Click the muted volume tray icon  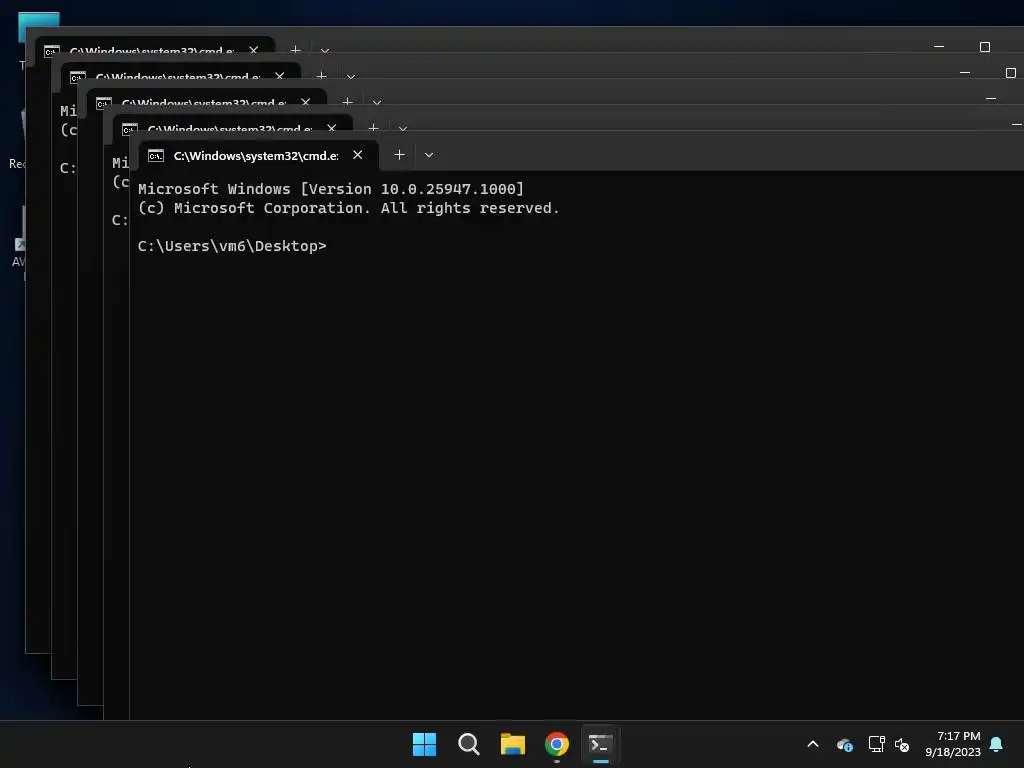click(902, 744)
